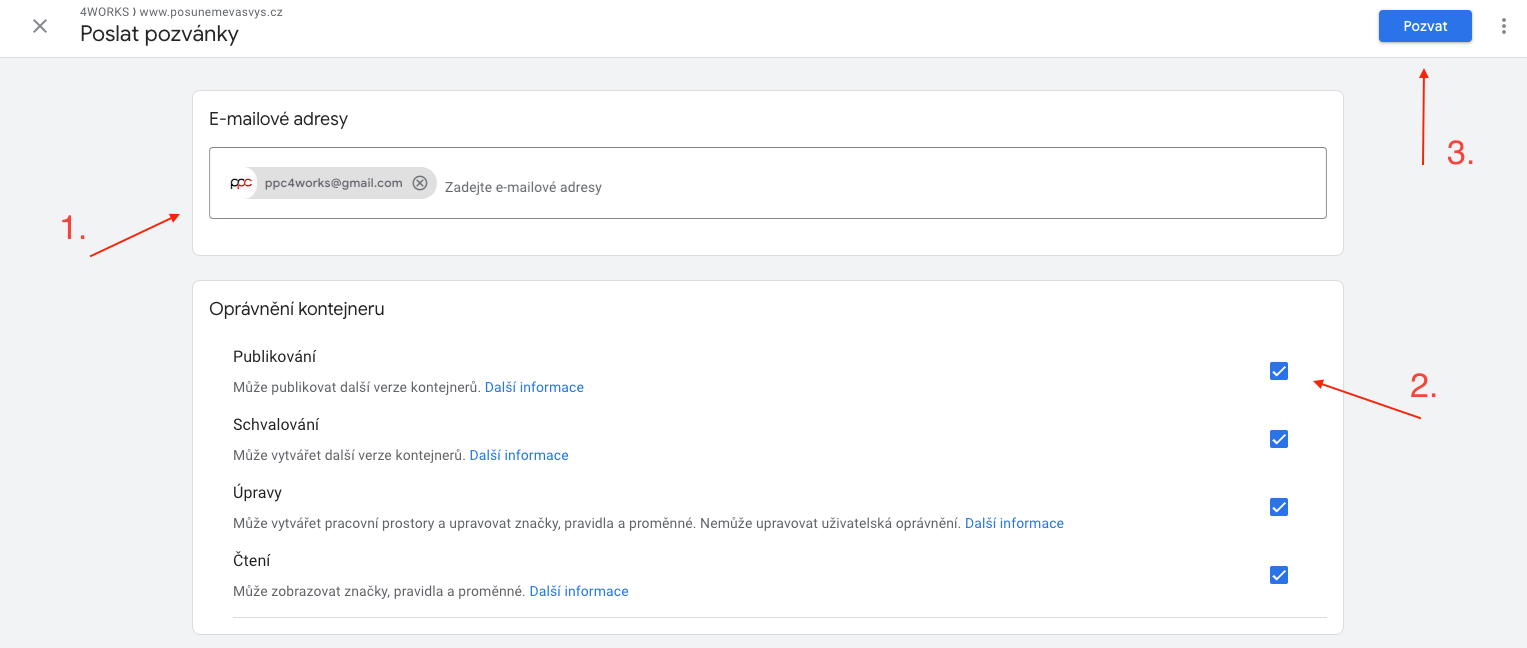Click the ppc4works@gmail.com address text
Viewport: 1527px width, 648px height.
[333, 183]
